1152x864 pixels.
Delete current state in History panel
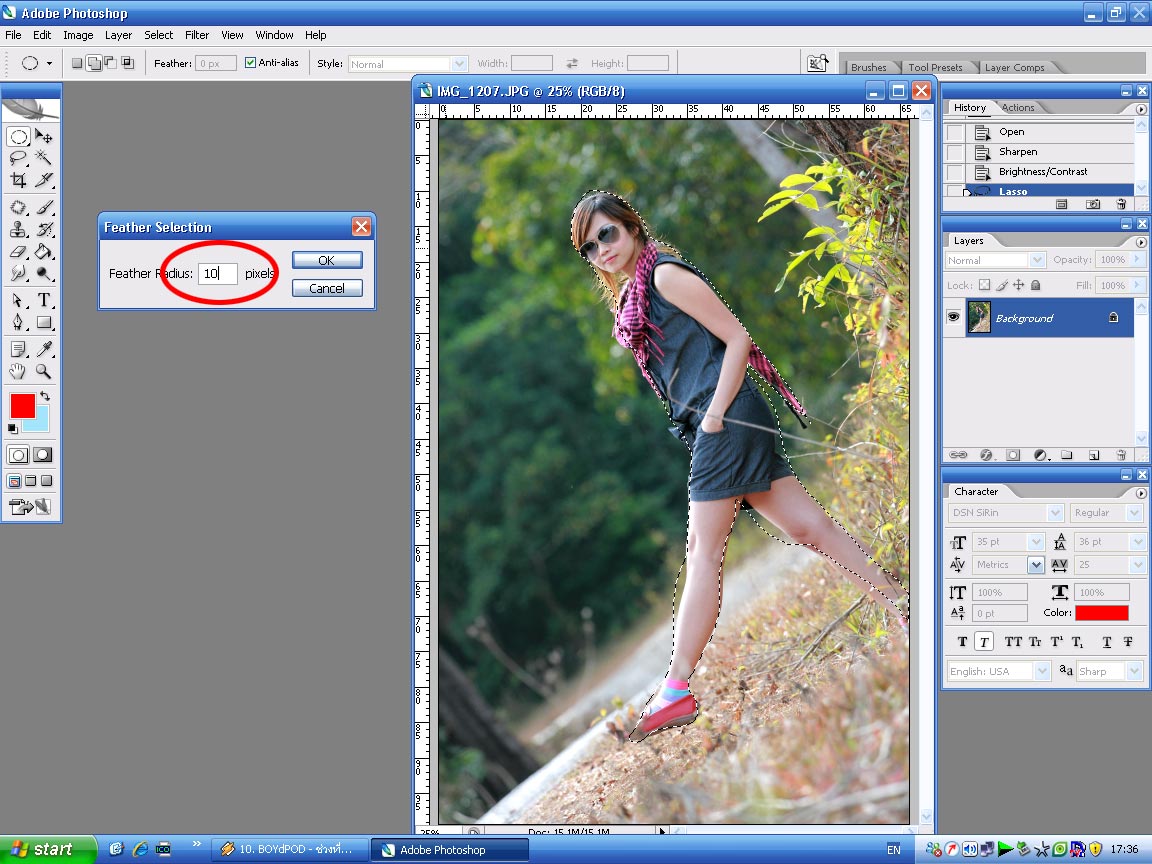[x=1120, y=204]
